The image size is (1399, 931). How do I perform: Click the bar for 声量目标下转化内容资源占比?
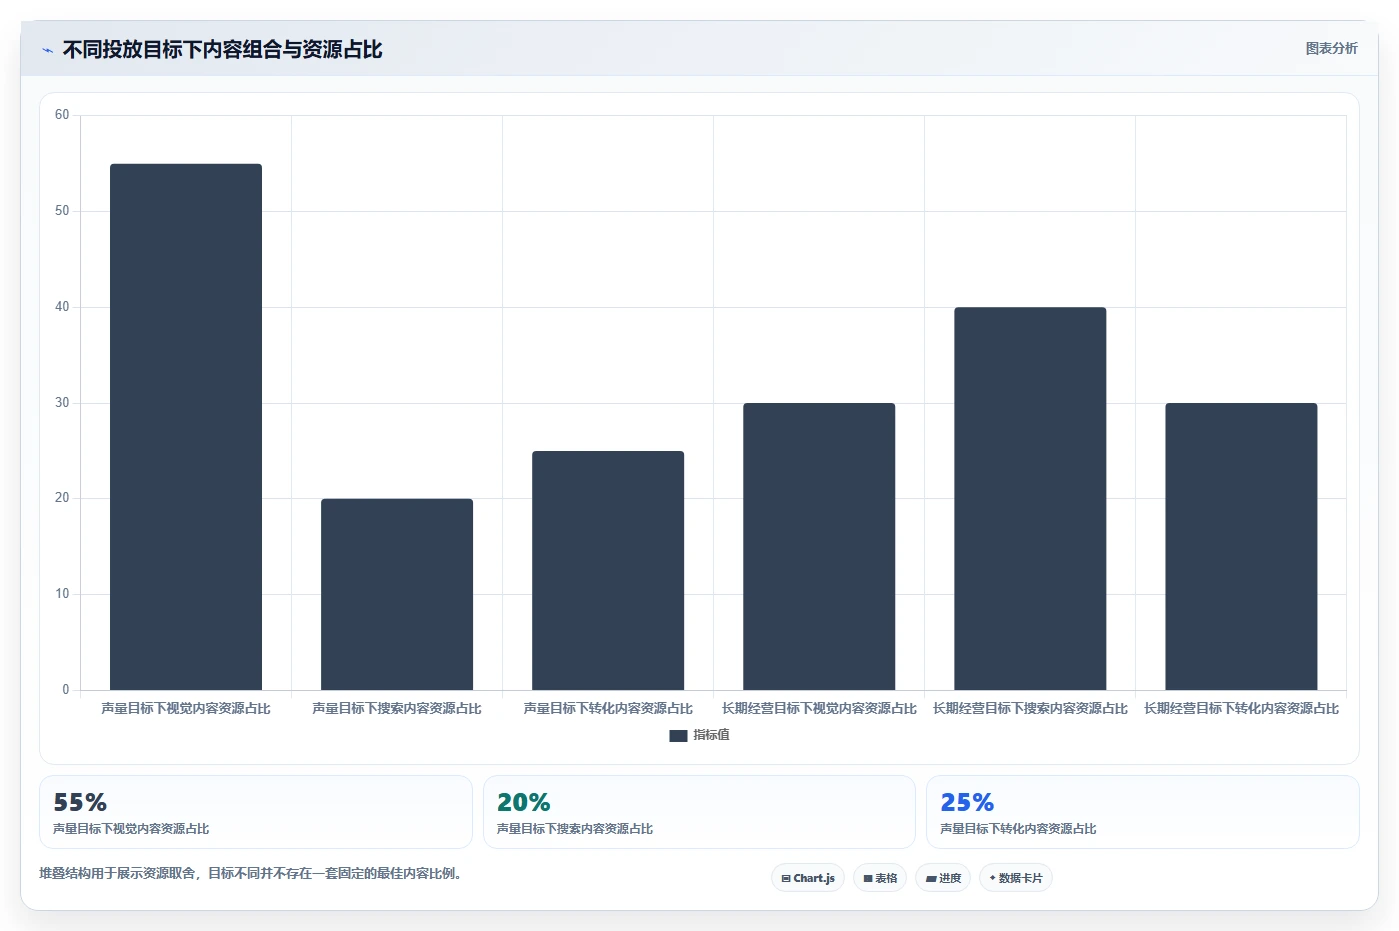pos(608,570)
